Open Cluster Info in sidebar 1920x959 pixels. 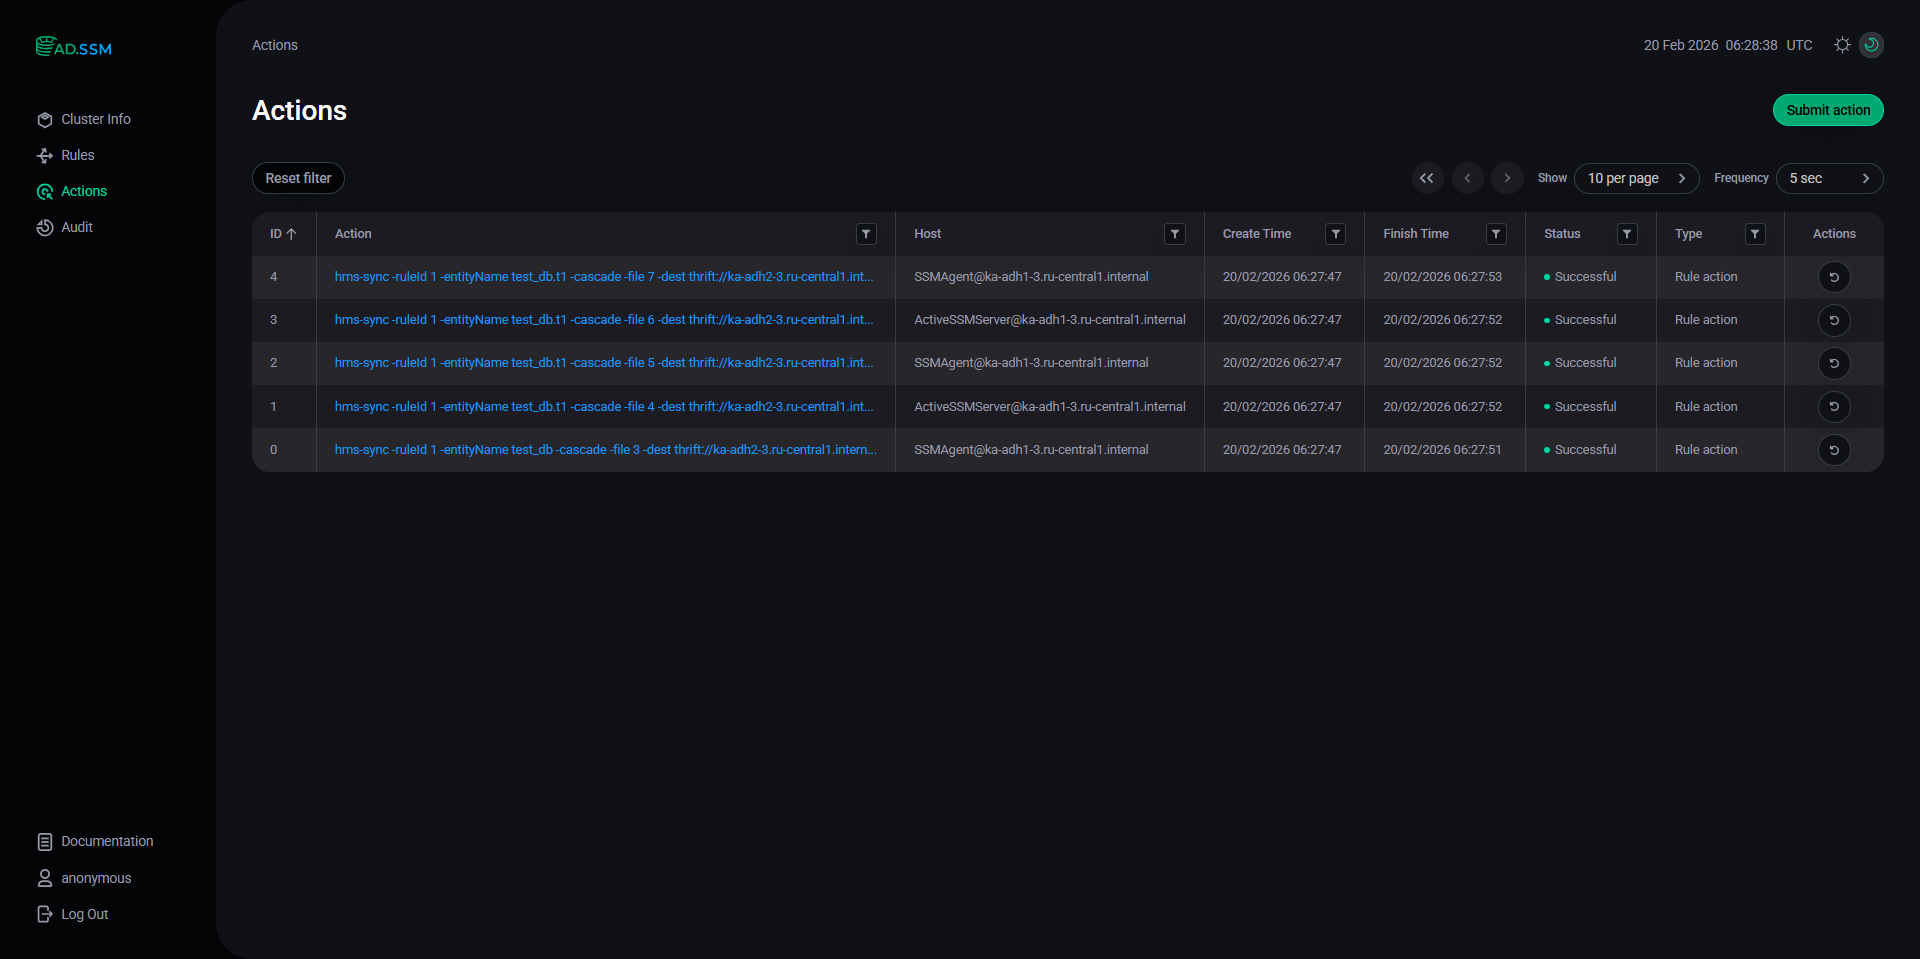95,119
